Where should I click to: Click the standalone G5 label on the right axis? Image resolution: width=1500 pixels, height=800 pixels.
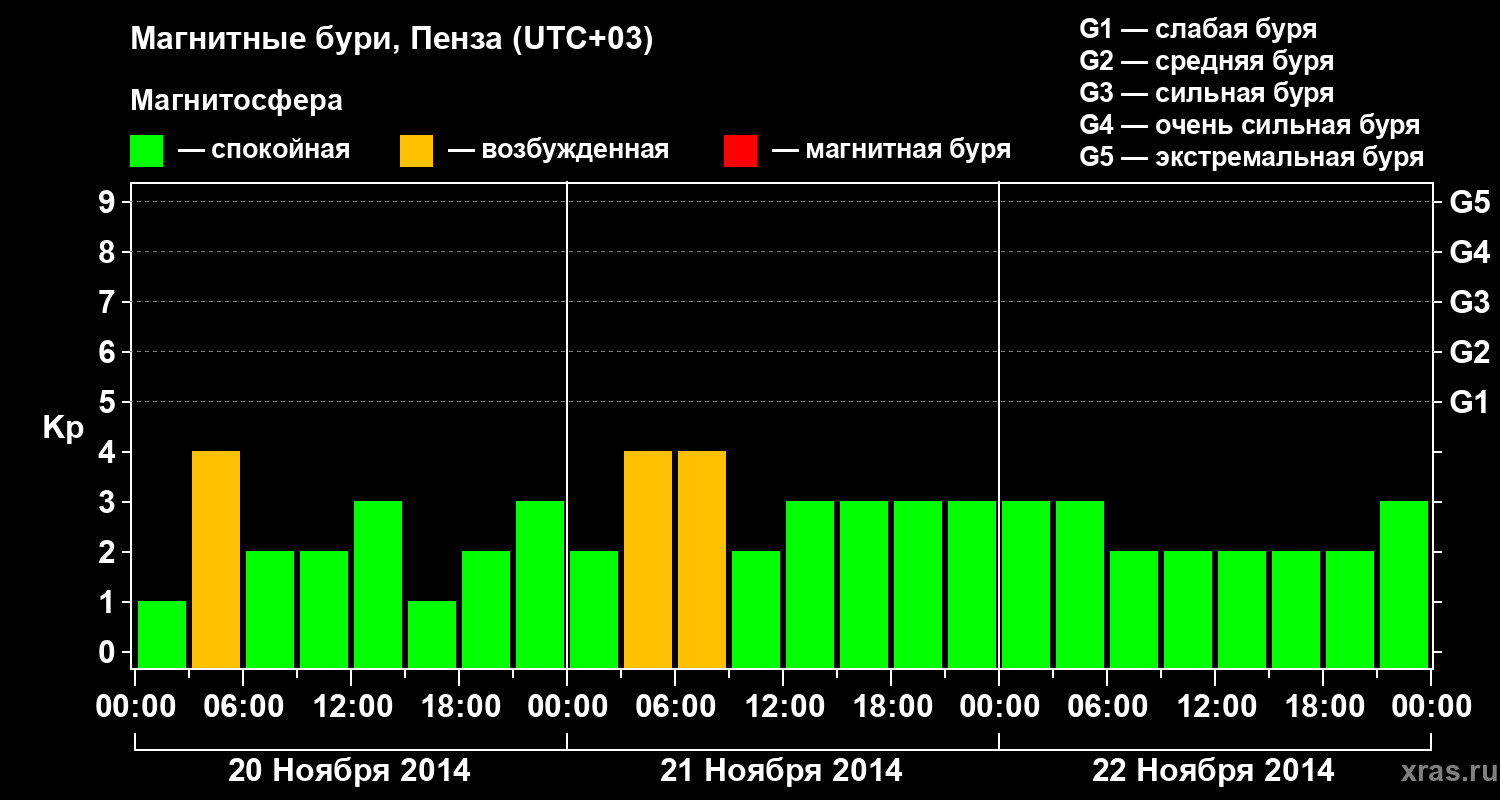1469,203
